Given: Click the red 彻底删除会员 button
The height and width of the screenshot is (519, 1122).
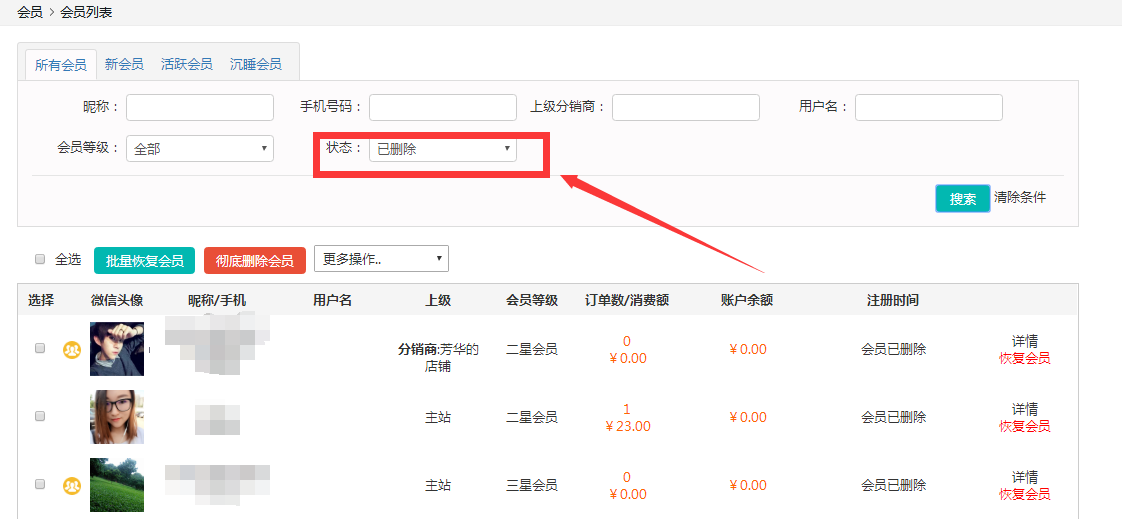Looking at the screenshot, I should click(254, 260).
